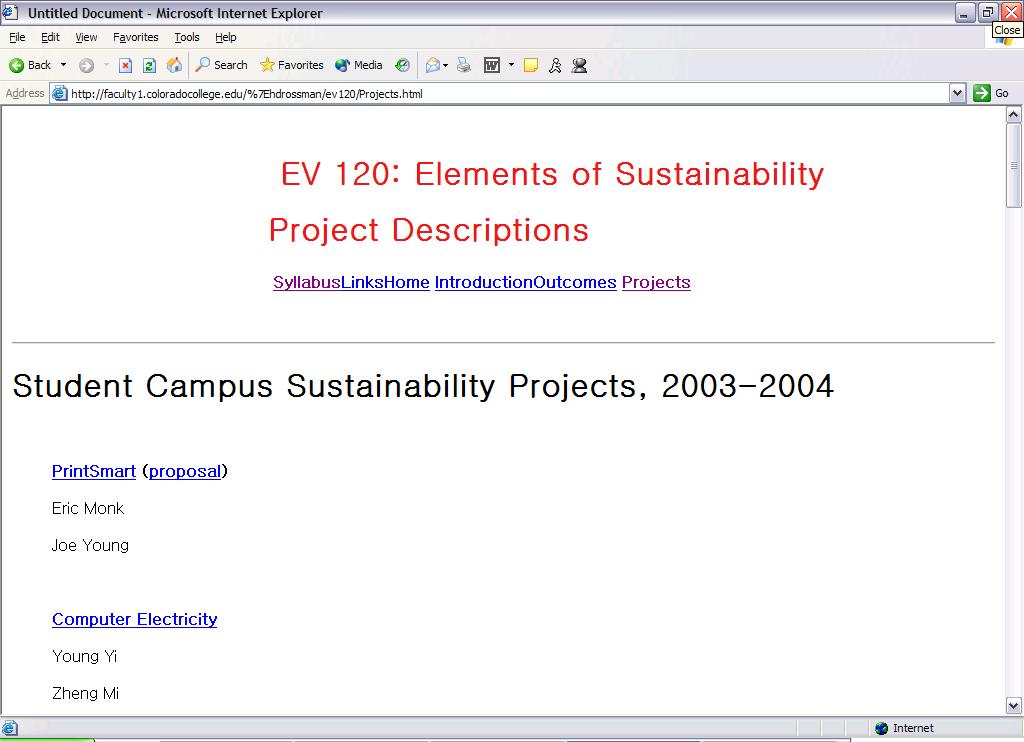Refresh the current page
Screen dimensions: 1024x742
pyautogui.click(x=149, y=65)
